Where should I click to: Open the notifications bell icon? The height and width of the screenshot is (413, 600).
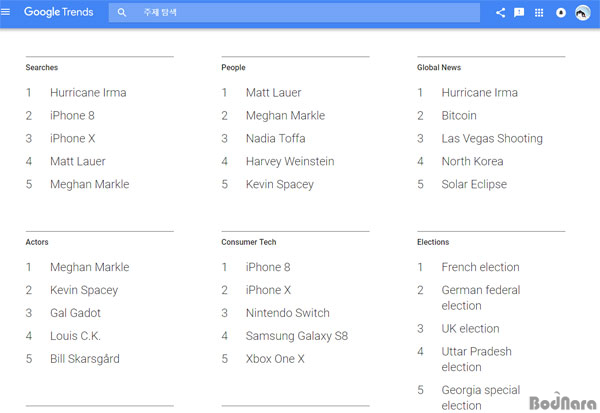561,13
